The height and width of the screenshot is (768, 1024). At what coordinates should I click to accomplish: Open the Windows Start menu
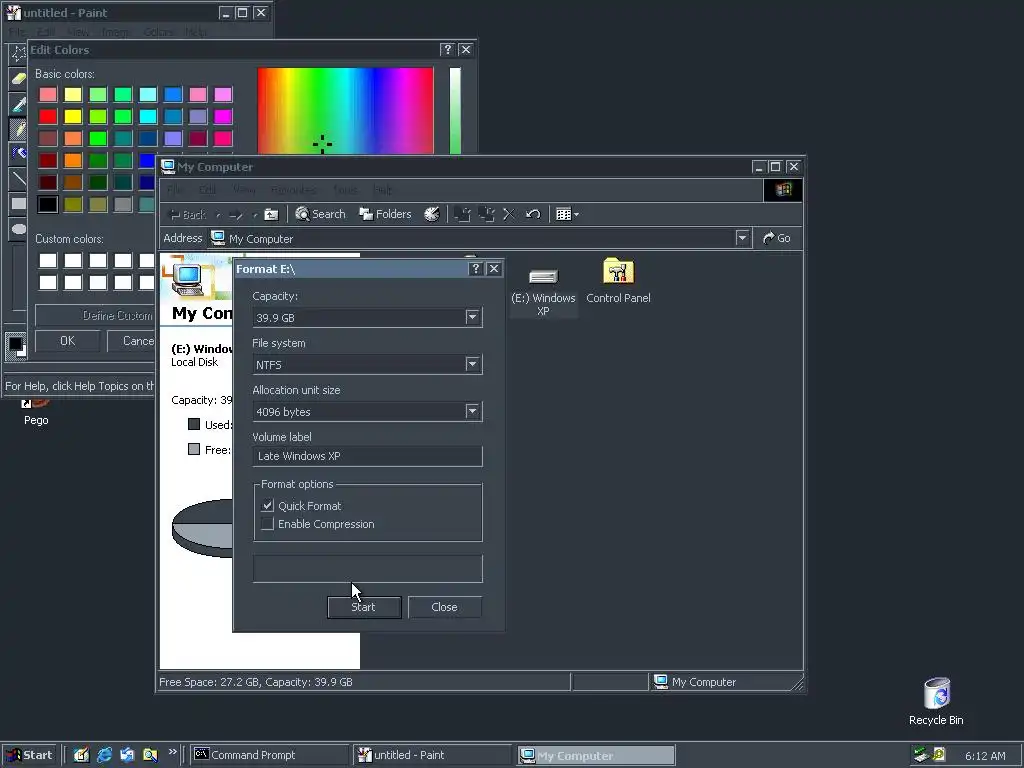coord(29,755)
